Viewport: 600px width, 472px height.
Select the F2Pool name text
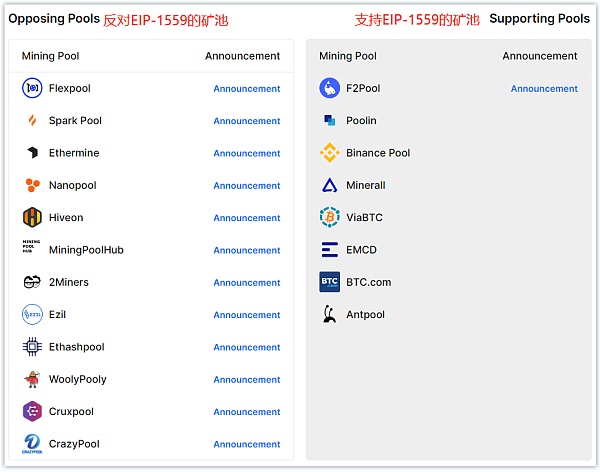[363, 88]
